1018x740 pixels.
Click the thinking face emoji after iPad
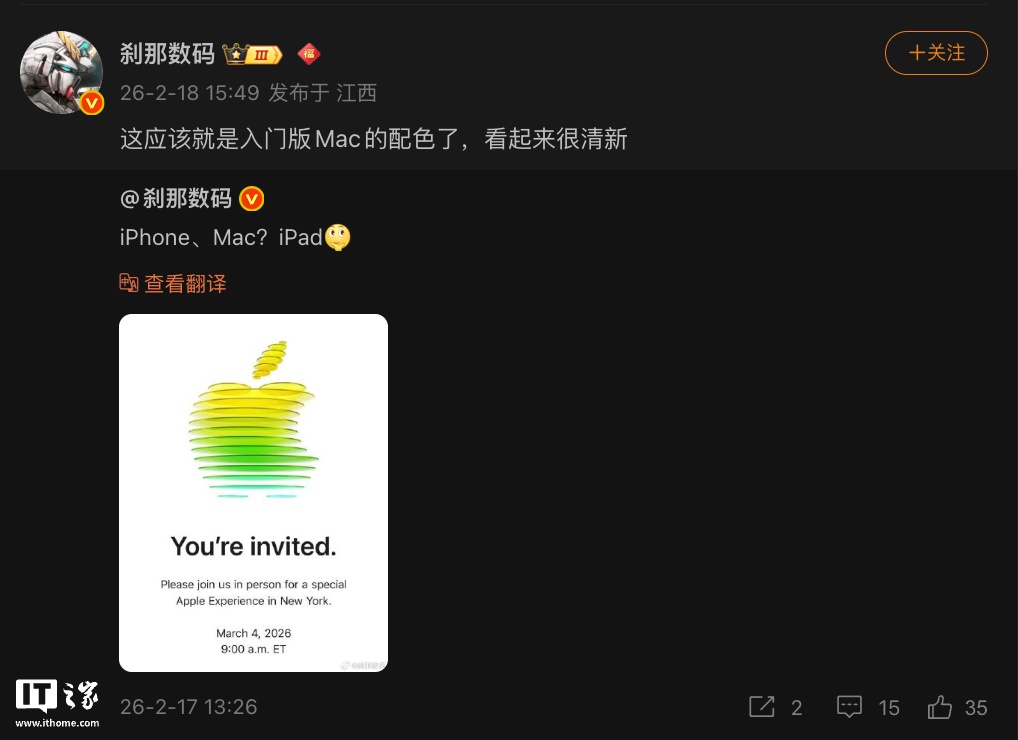337,237
